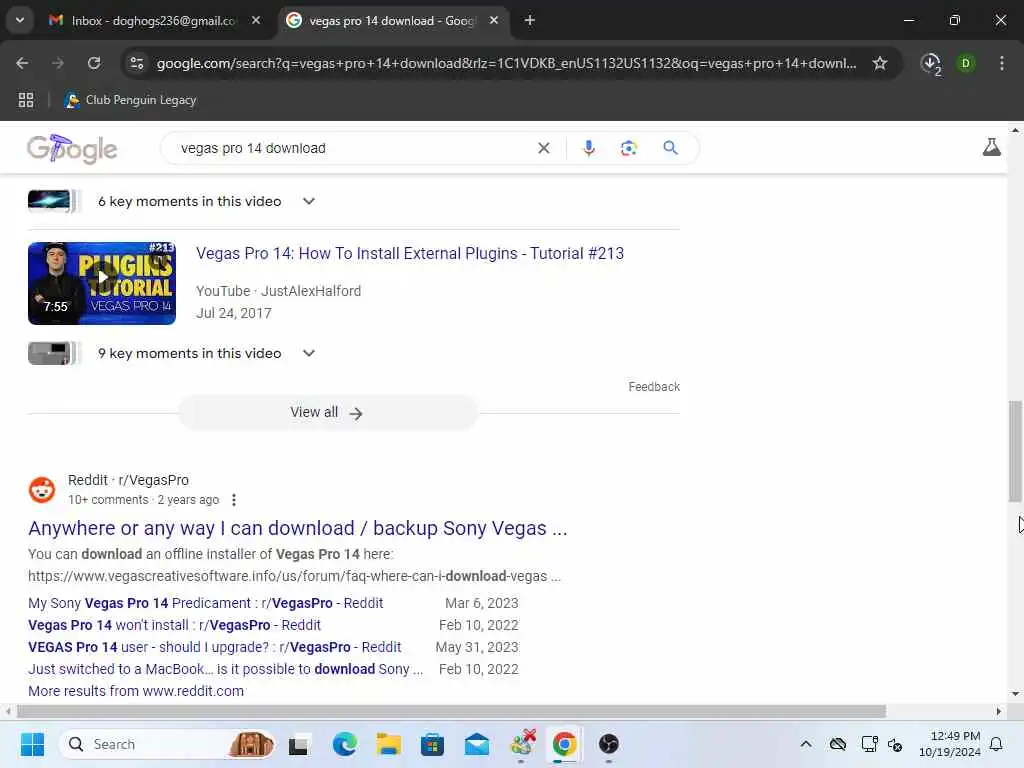
Task: Click the taskbar Search box
Action: pyautogui.click(x=167, y=744)
